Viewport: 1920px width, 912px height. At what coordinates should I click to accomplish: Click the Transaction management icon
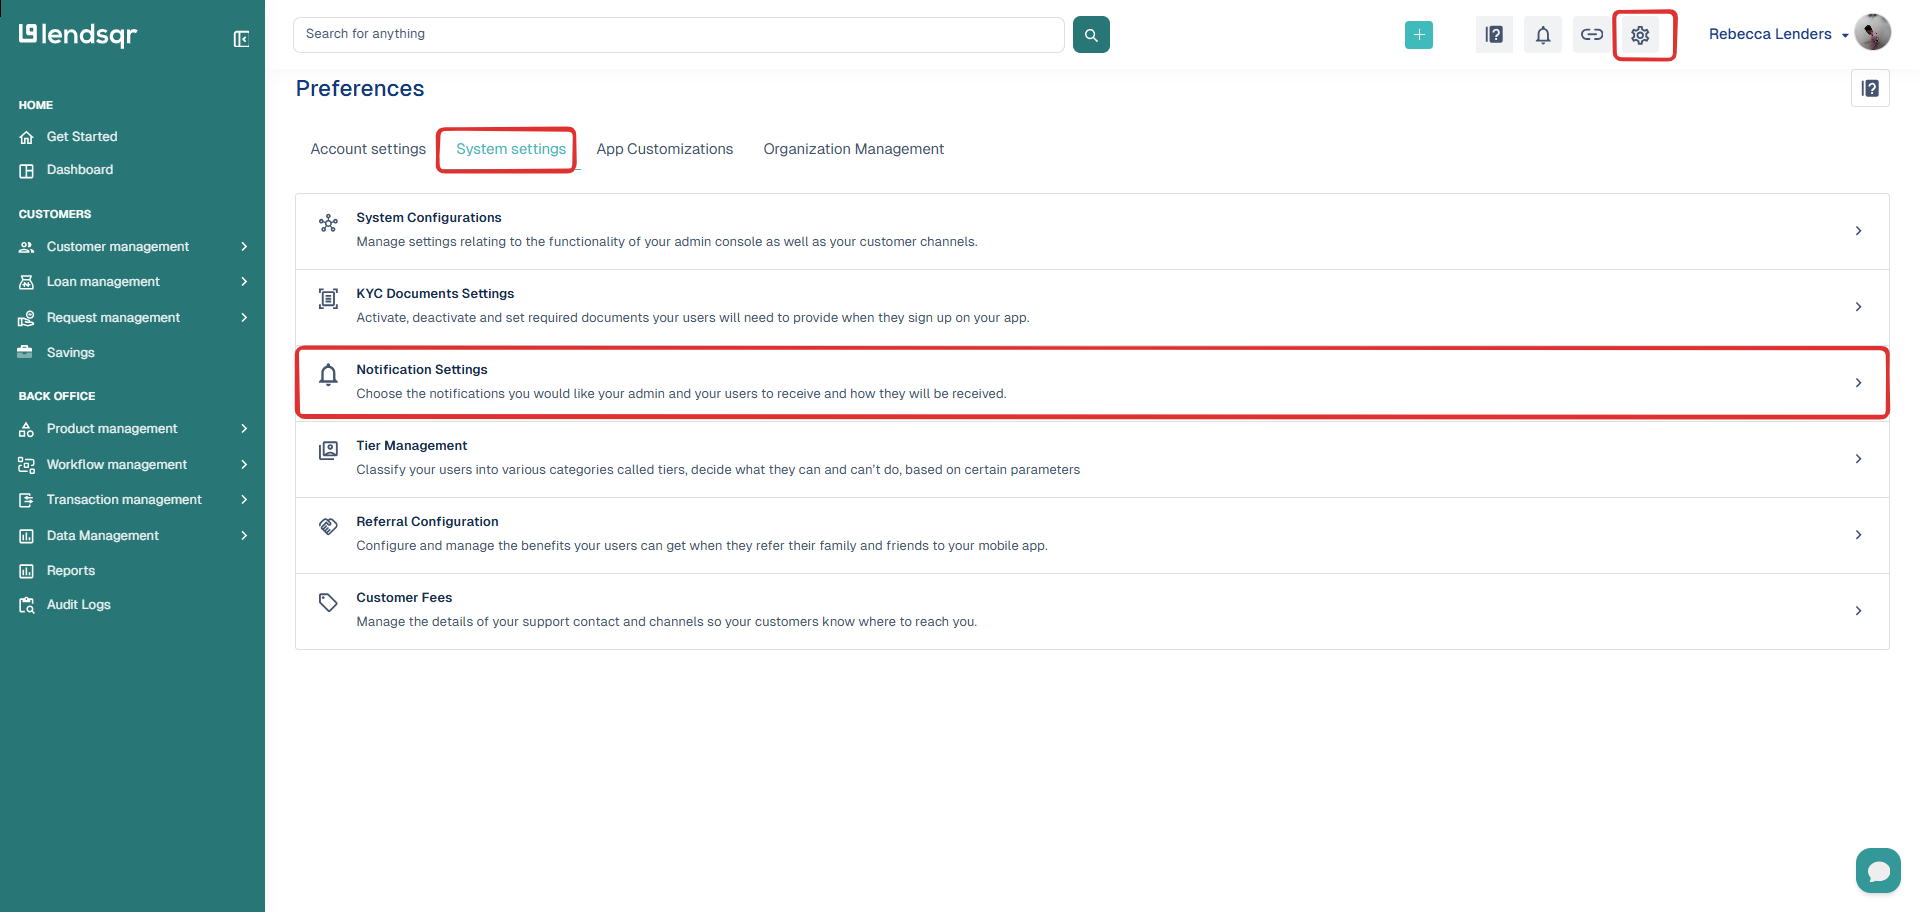click(x=27, y=500)
